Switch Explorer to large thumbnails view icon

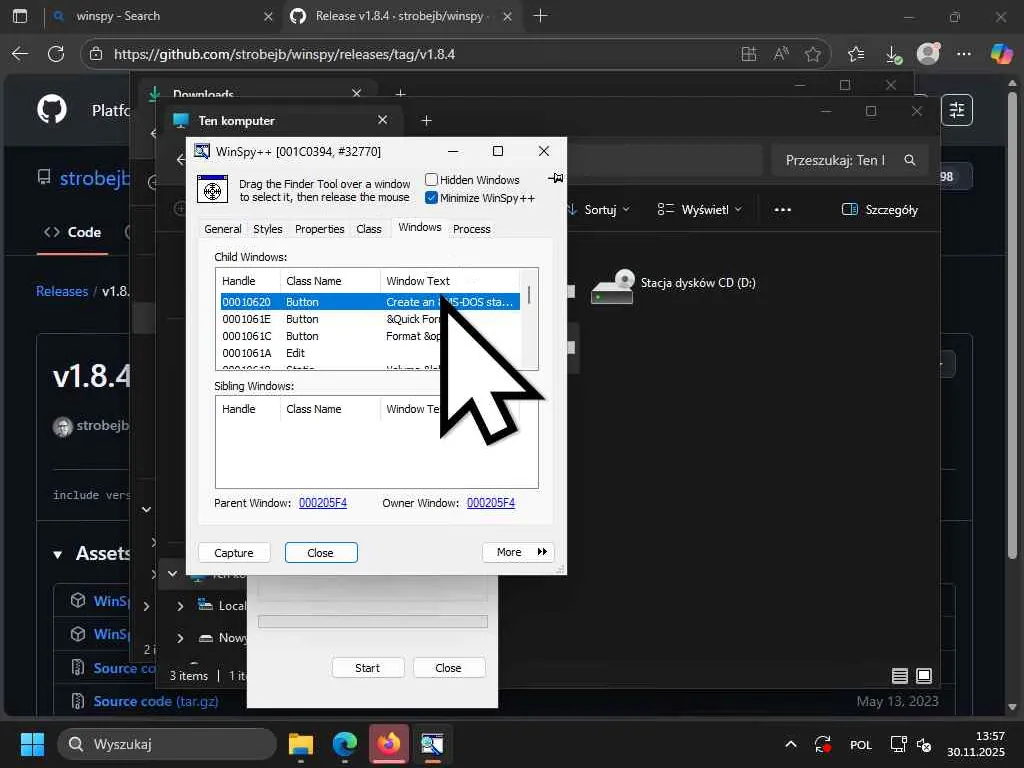tap(924, 676)
